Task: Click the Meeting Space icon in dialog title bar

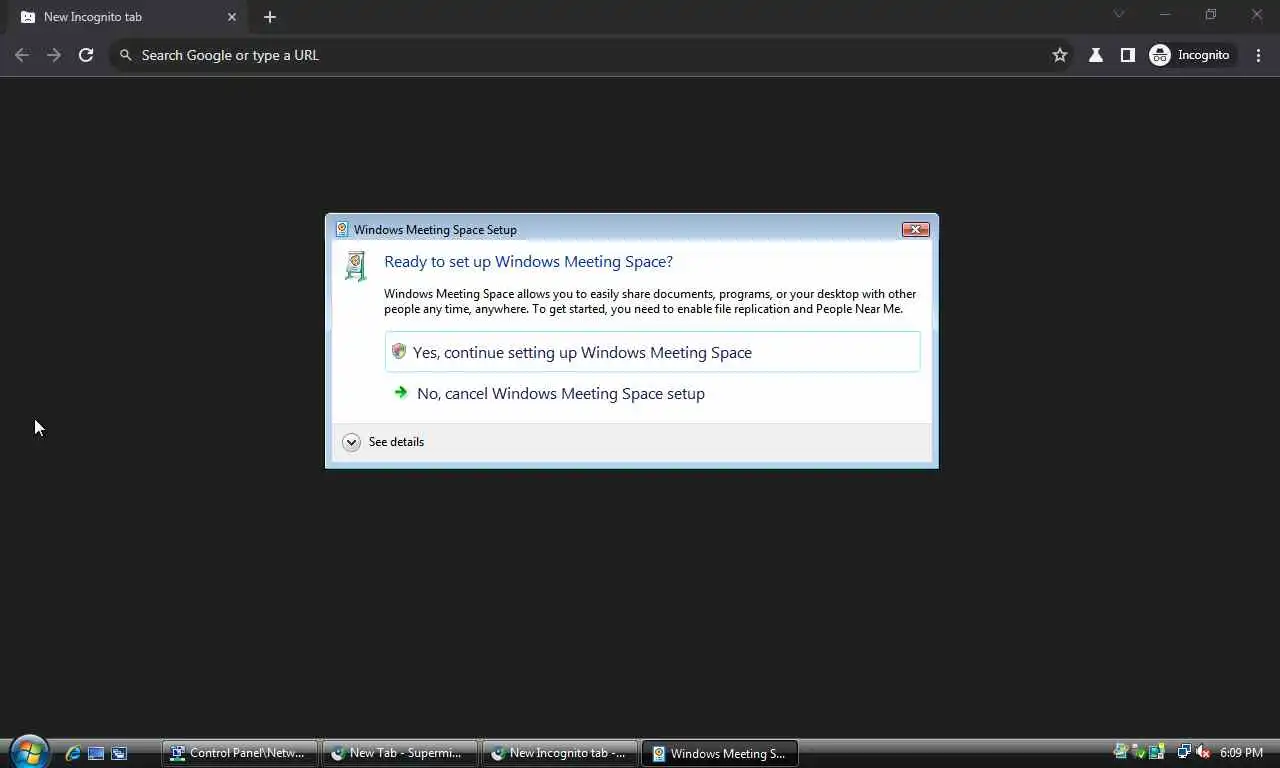Action: pyautogui.click(x=342, y=229)
